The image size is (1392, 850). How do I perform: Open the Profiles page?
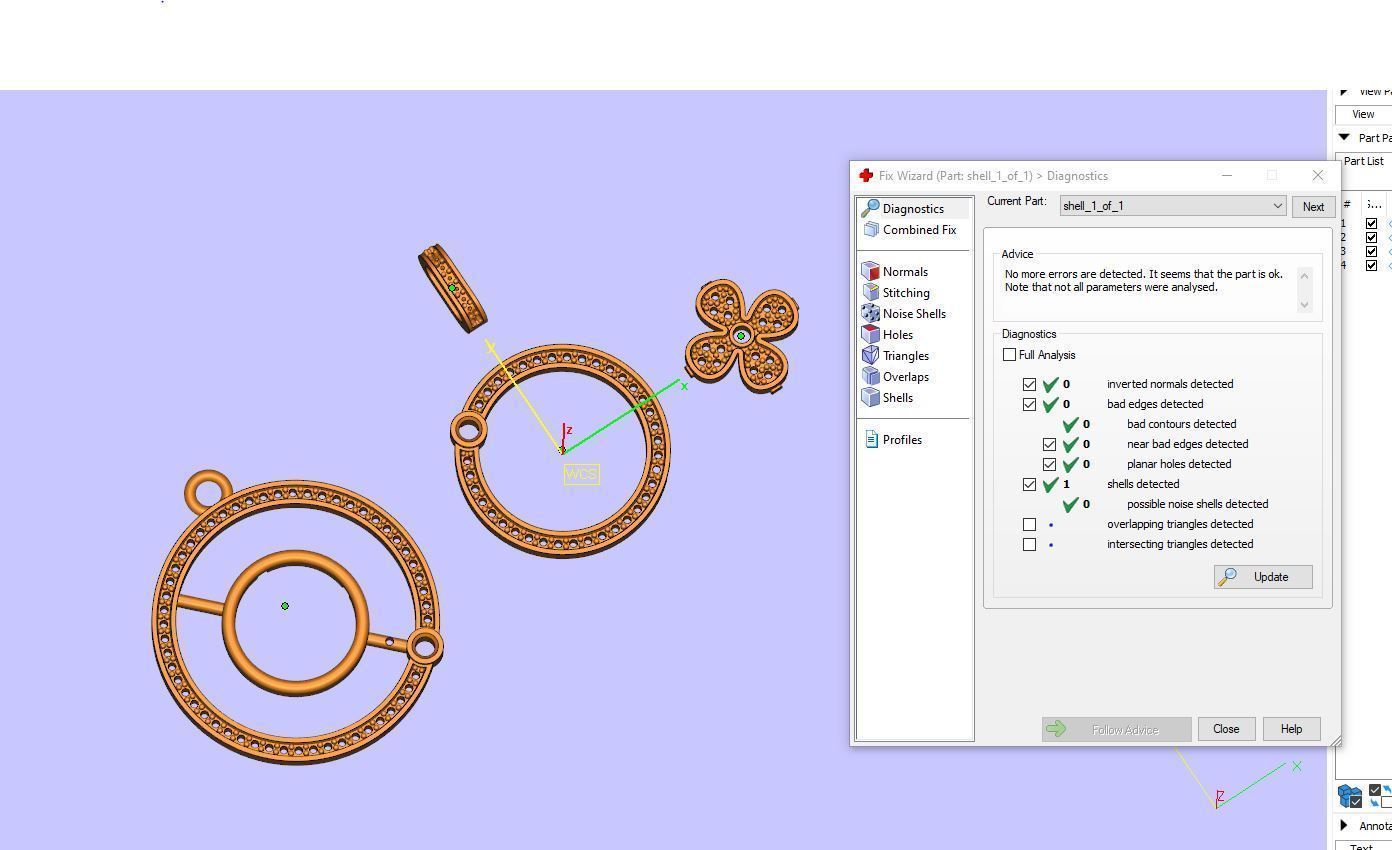[x=902, y=440]
